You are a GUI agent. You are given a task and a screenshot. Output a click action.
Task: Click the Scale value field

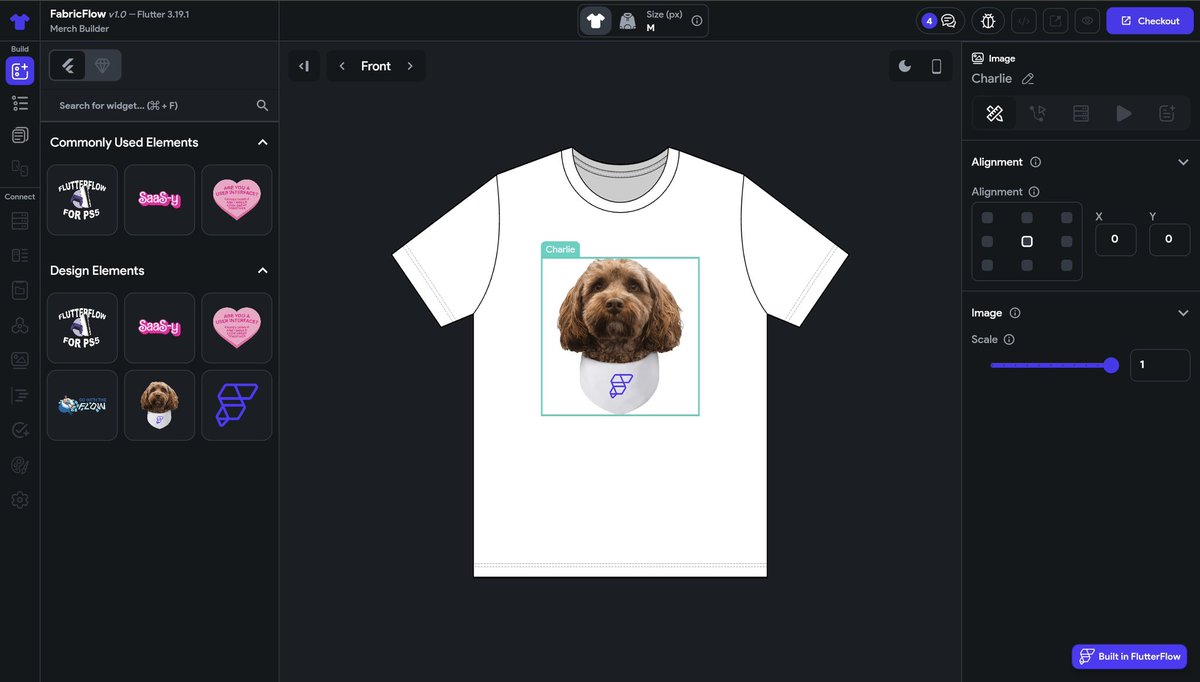(x=1160, y=365)
